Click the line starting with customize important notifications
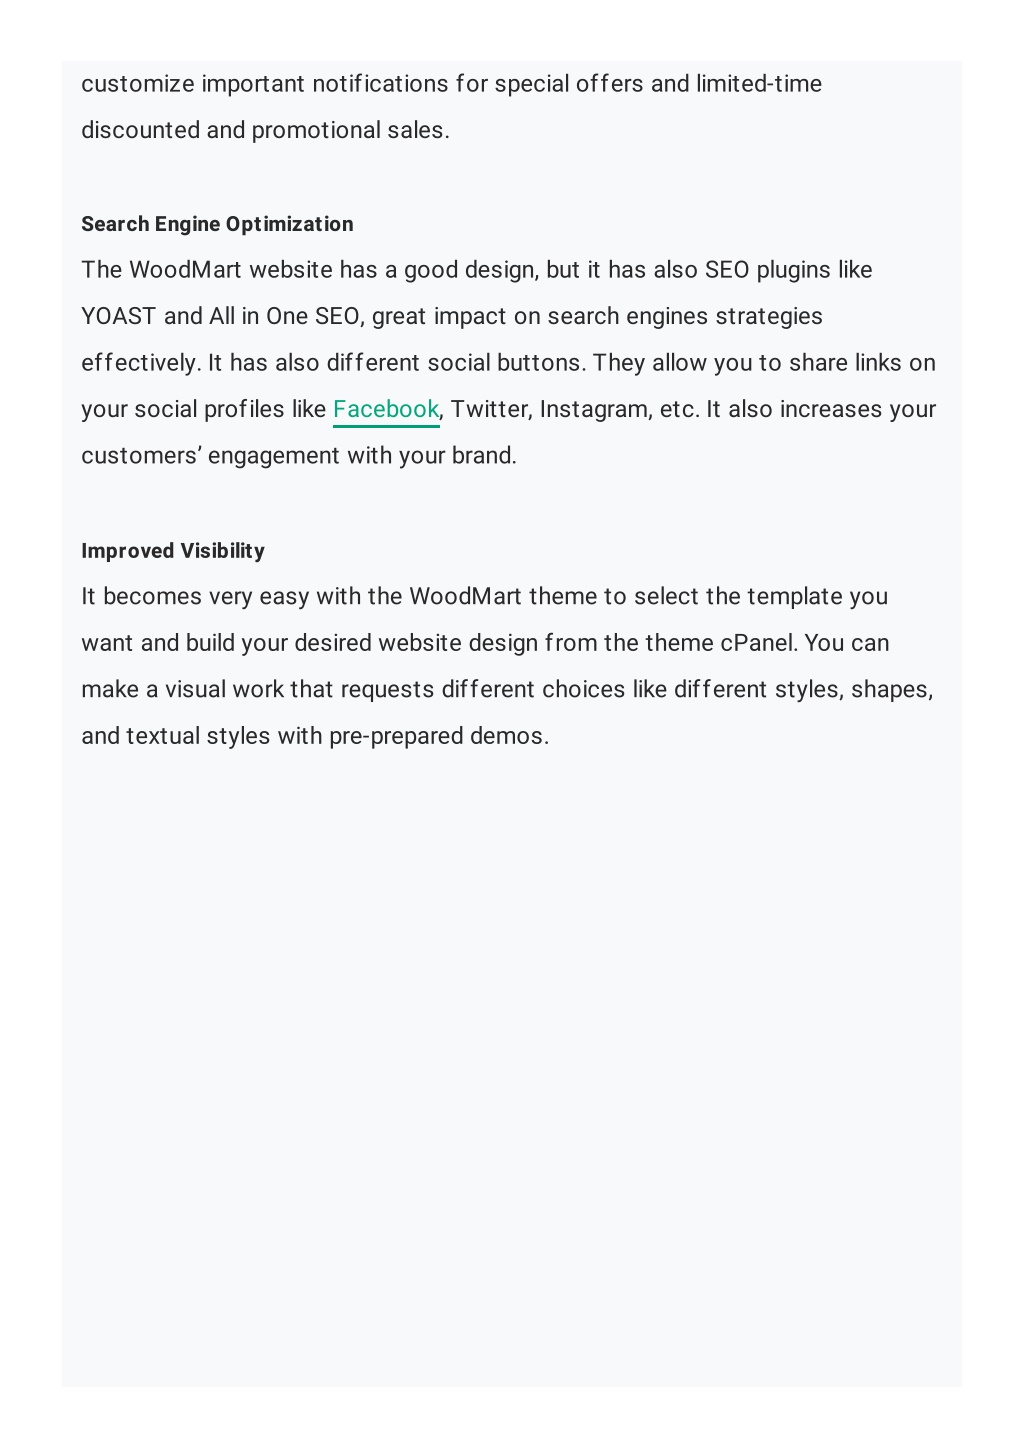The height and width of the screenshot is (1449, 1024). tap(451, 83)
